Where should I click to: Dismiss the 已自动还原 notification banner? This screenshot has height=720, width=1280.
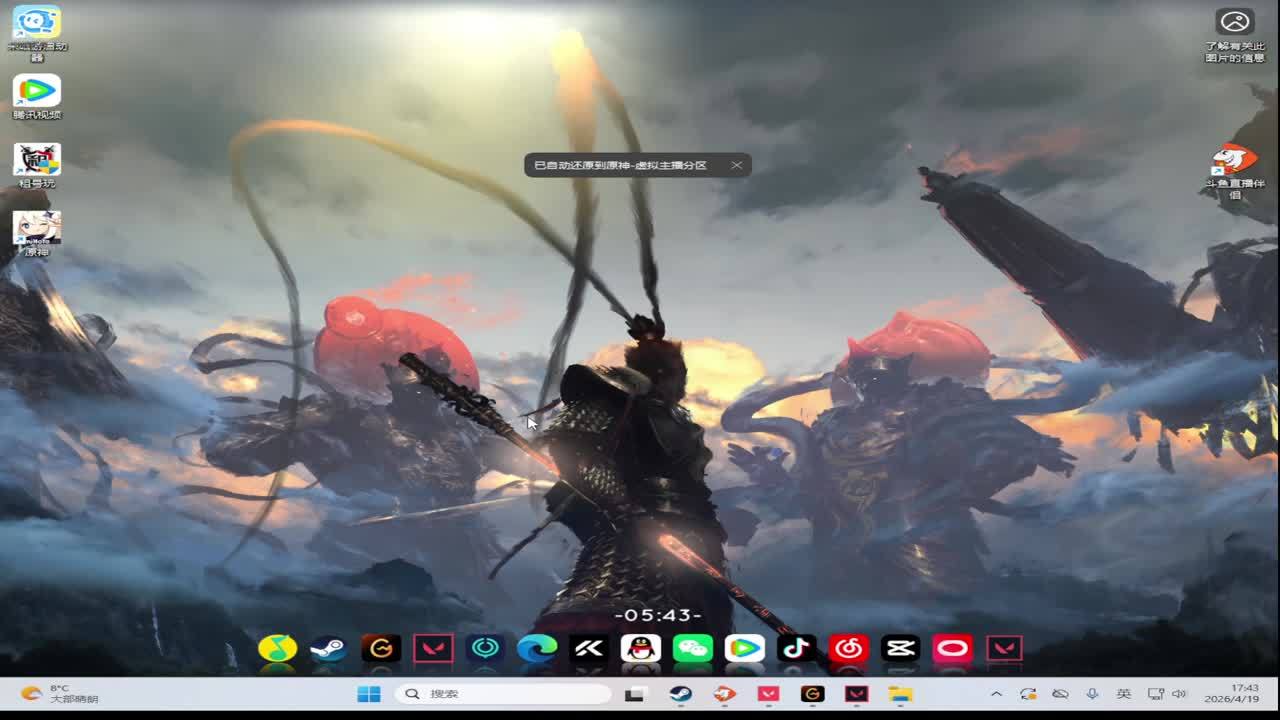(737, 165)
